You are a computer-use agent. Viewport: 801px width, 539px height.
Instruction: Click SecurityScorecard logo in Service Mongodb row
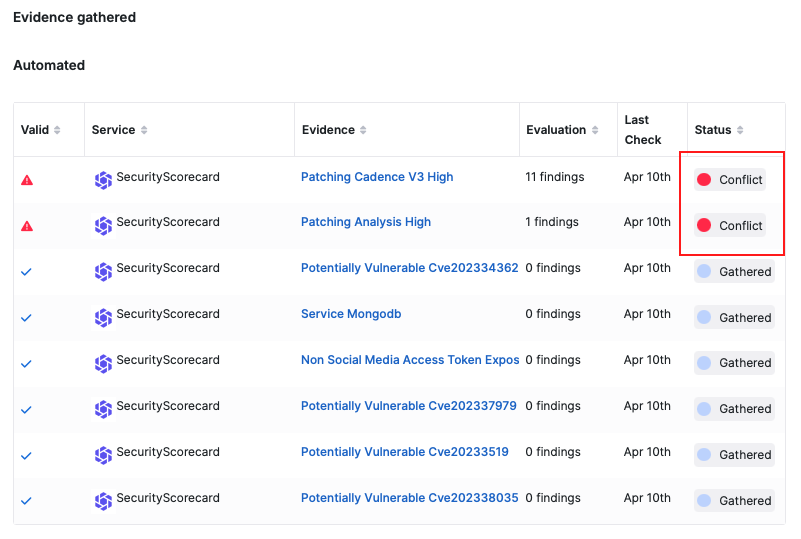[x=103, y=317]
